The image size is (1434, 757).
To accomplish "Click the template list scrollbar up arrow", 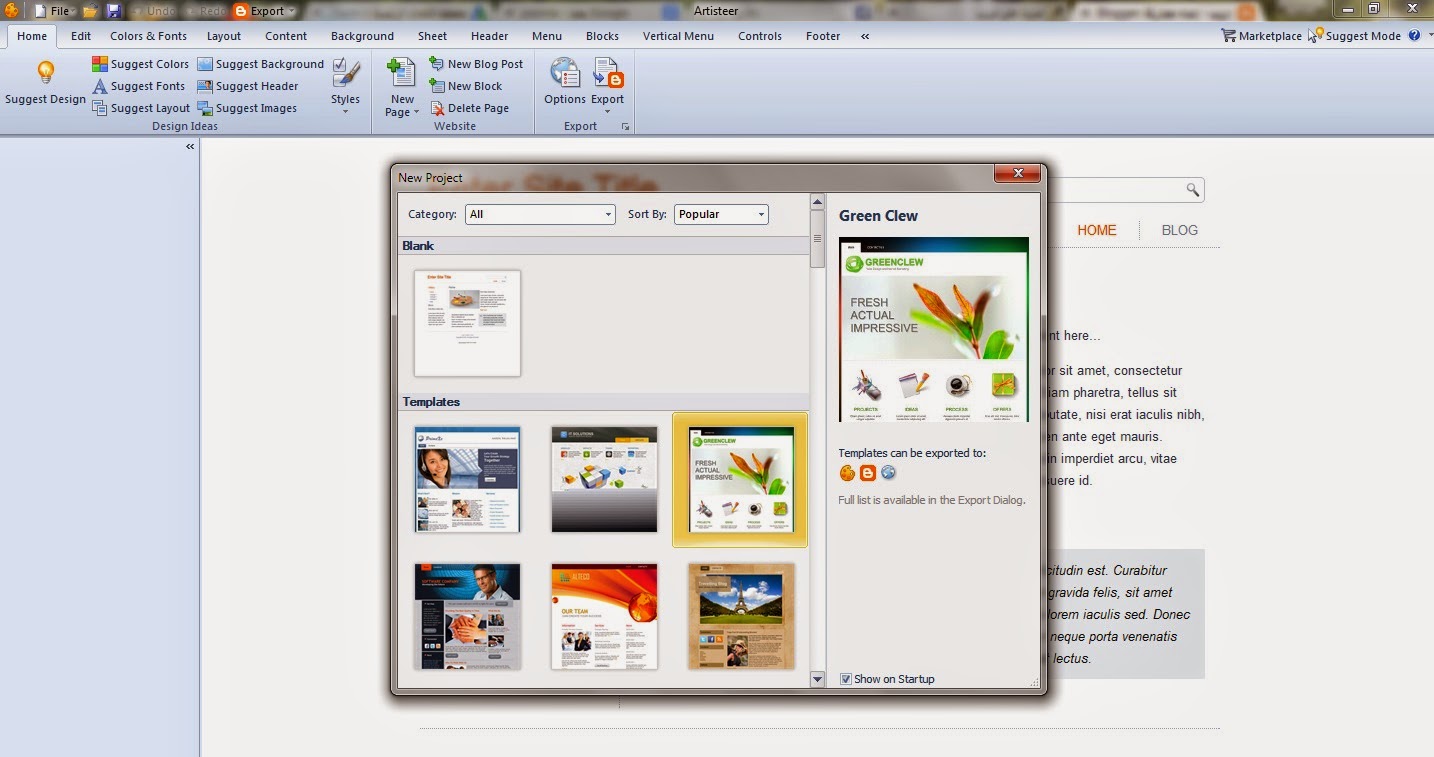I will [x=817, y=202].
